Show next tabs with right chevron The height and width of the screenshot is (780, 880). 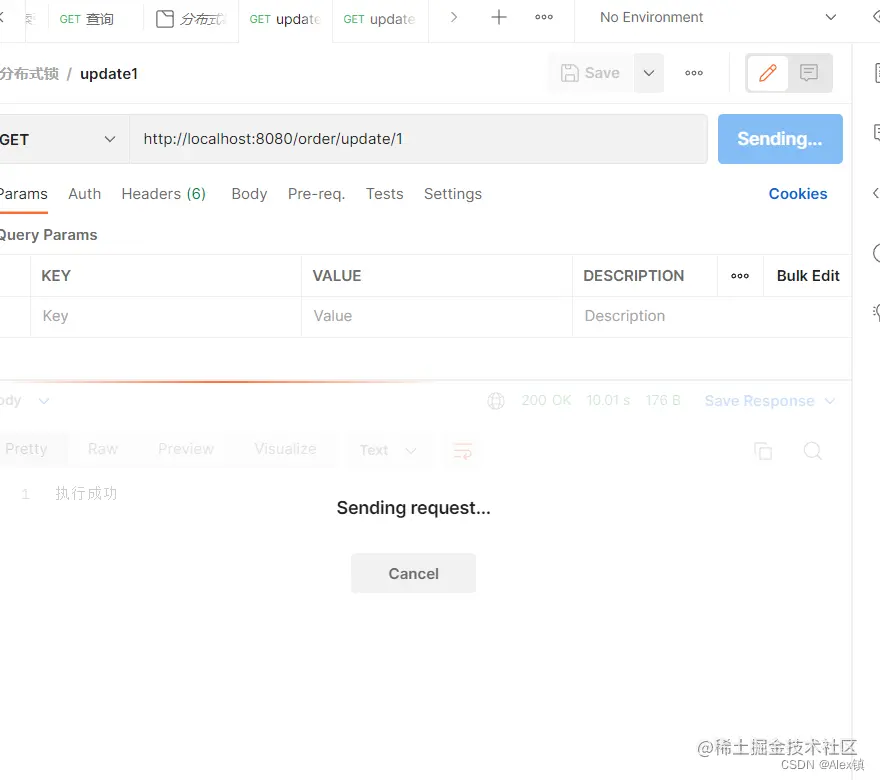(x=454, y=17)
